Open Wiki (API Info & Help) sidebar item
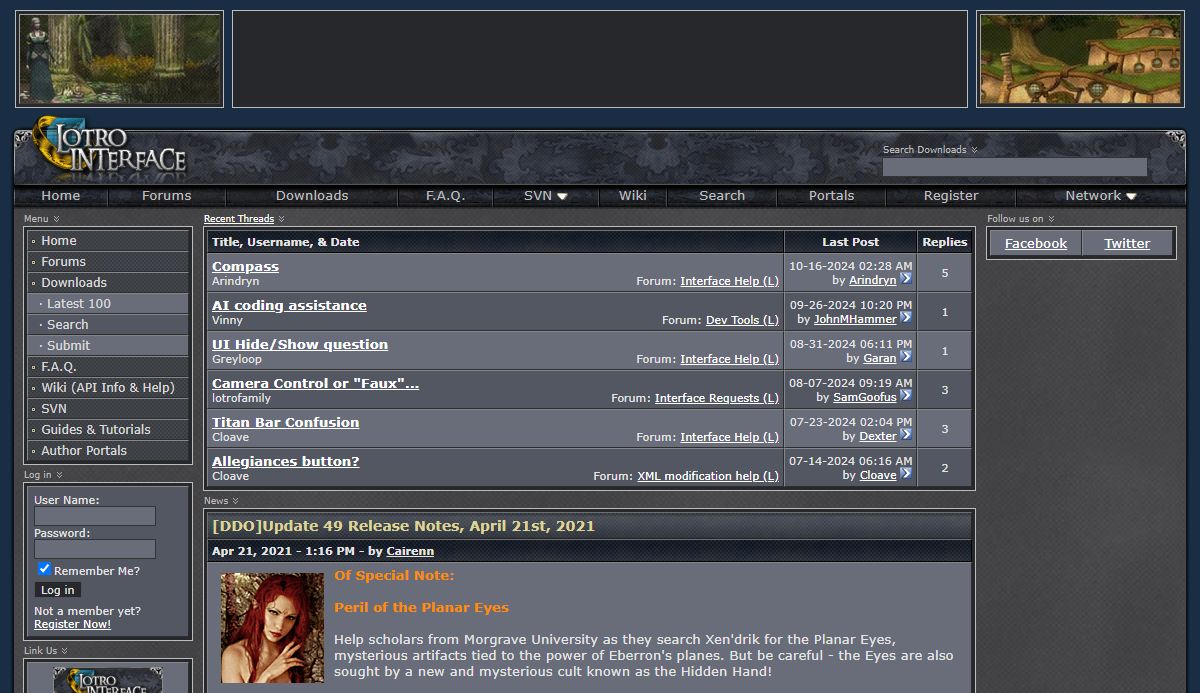The height and width of the screenshot is (693, 1200). pyautogui.click(x=108, y=387)
